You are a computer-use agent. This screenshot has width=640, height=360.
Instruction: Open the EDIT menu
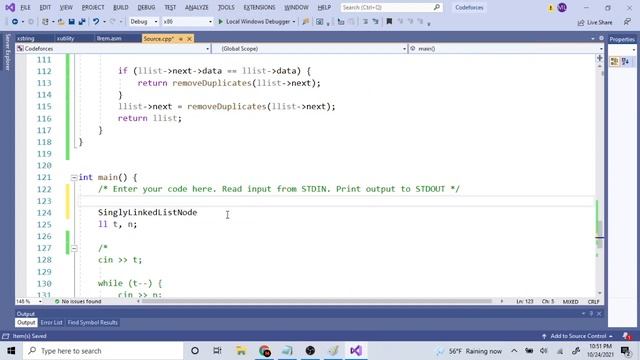click(x=45, y=7)
